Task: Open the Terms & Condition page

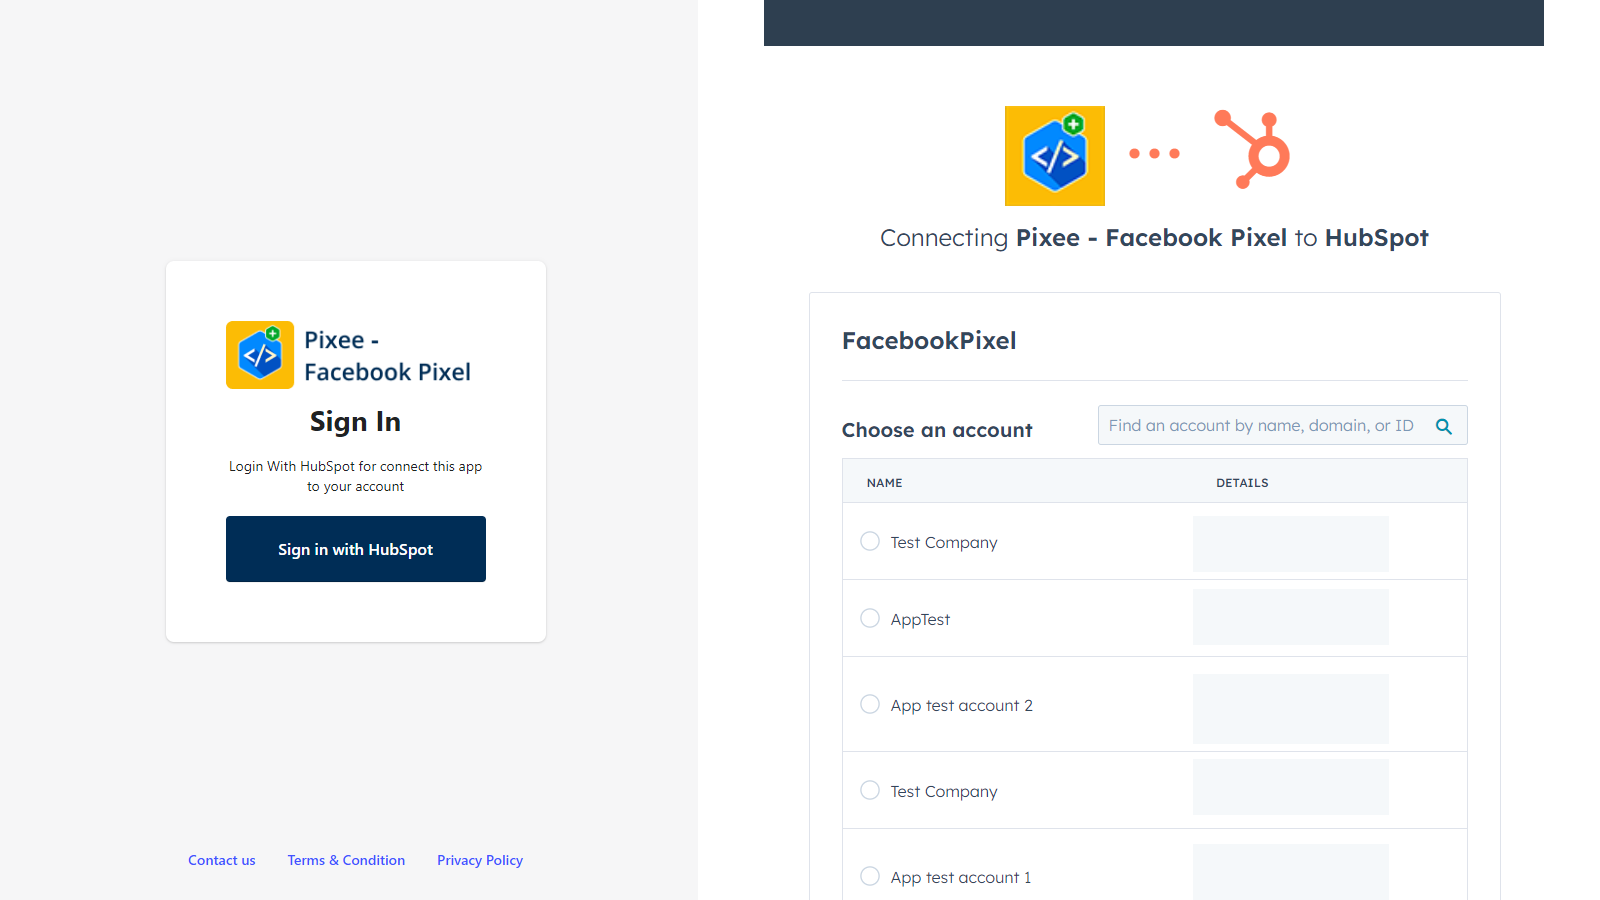Action: [x=346, y=860]
